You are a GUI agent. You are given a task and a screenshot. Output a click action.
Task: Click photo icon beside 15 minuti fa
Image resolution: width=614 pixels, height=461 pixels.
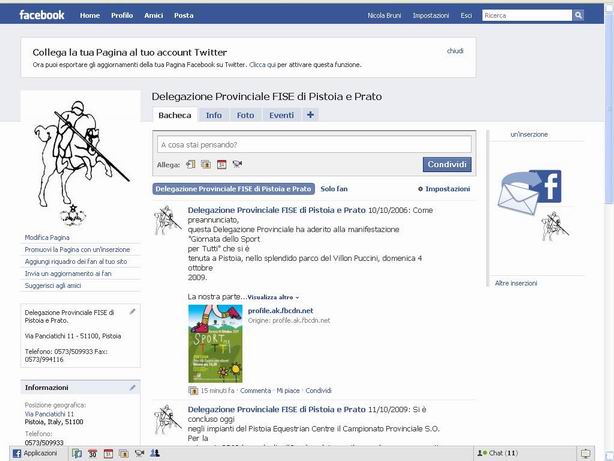pos(193,390)
